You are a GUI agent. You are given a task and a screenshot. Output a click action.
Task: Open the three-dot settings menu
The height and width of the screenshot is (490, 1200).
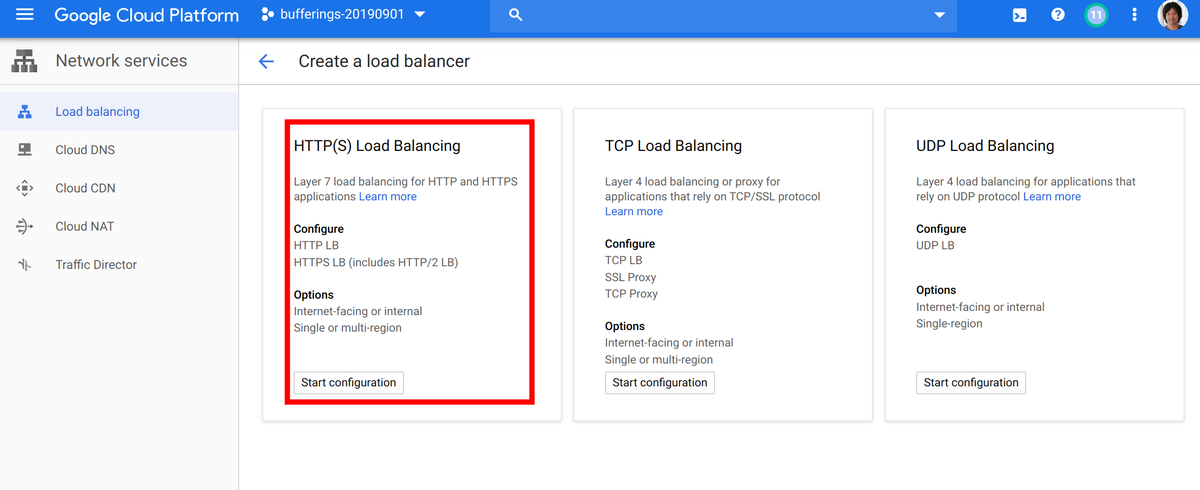(1134, 15)
